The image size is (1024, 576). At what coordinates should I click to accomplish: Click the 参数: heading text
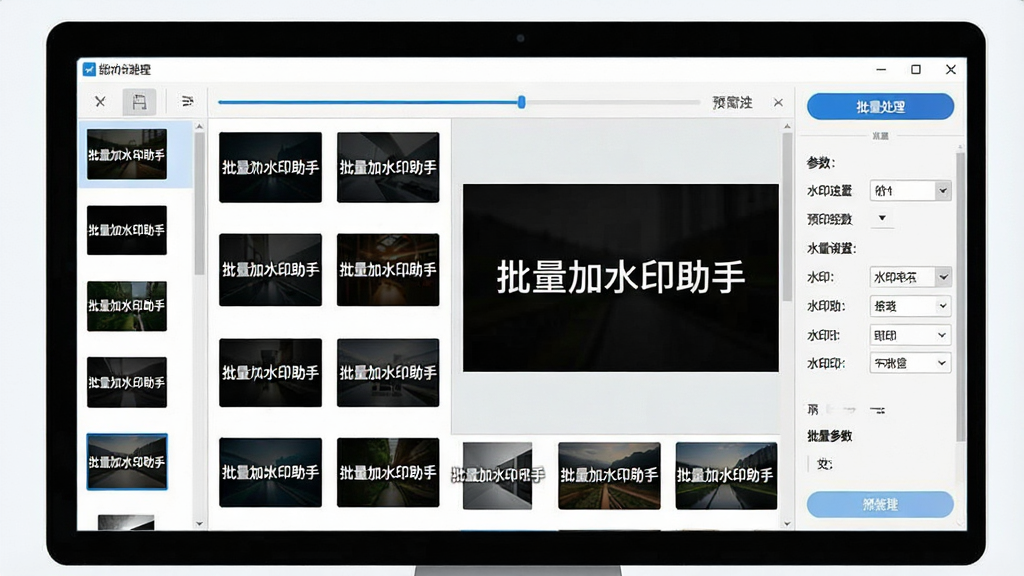(x=821, y=163)
